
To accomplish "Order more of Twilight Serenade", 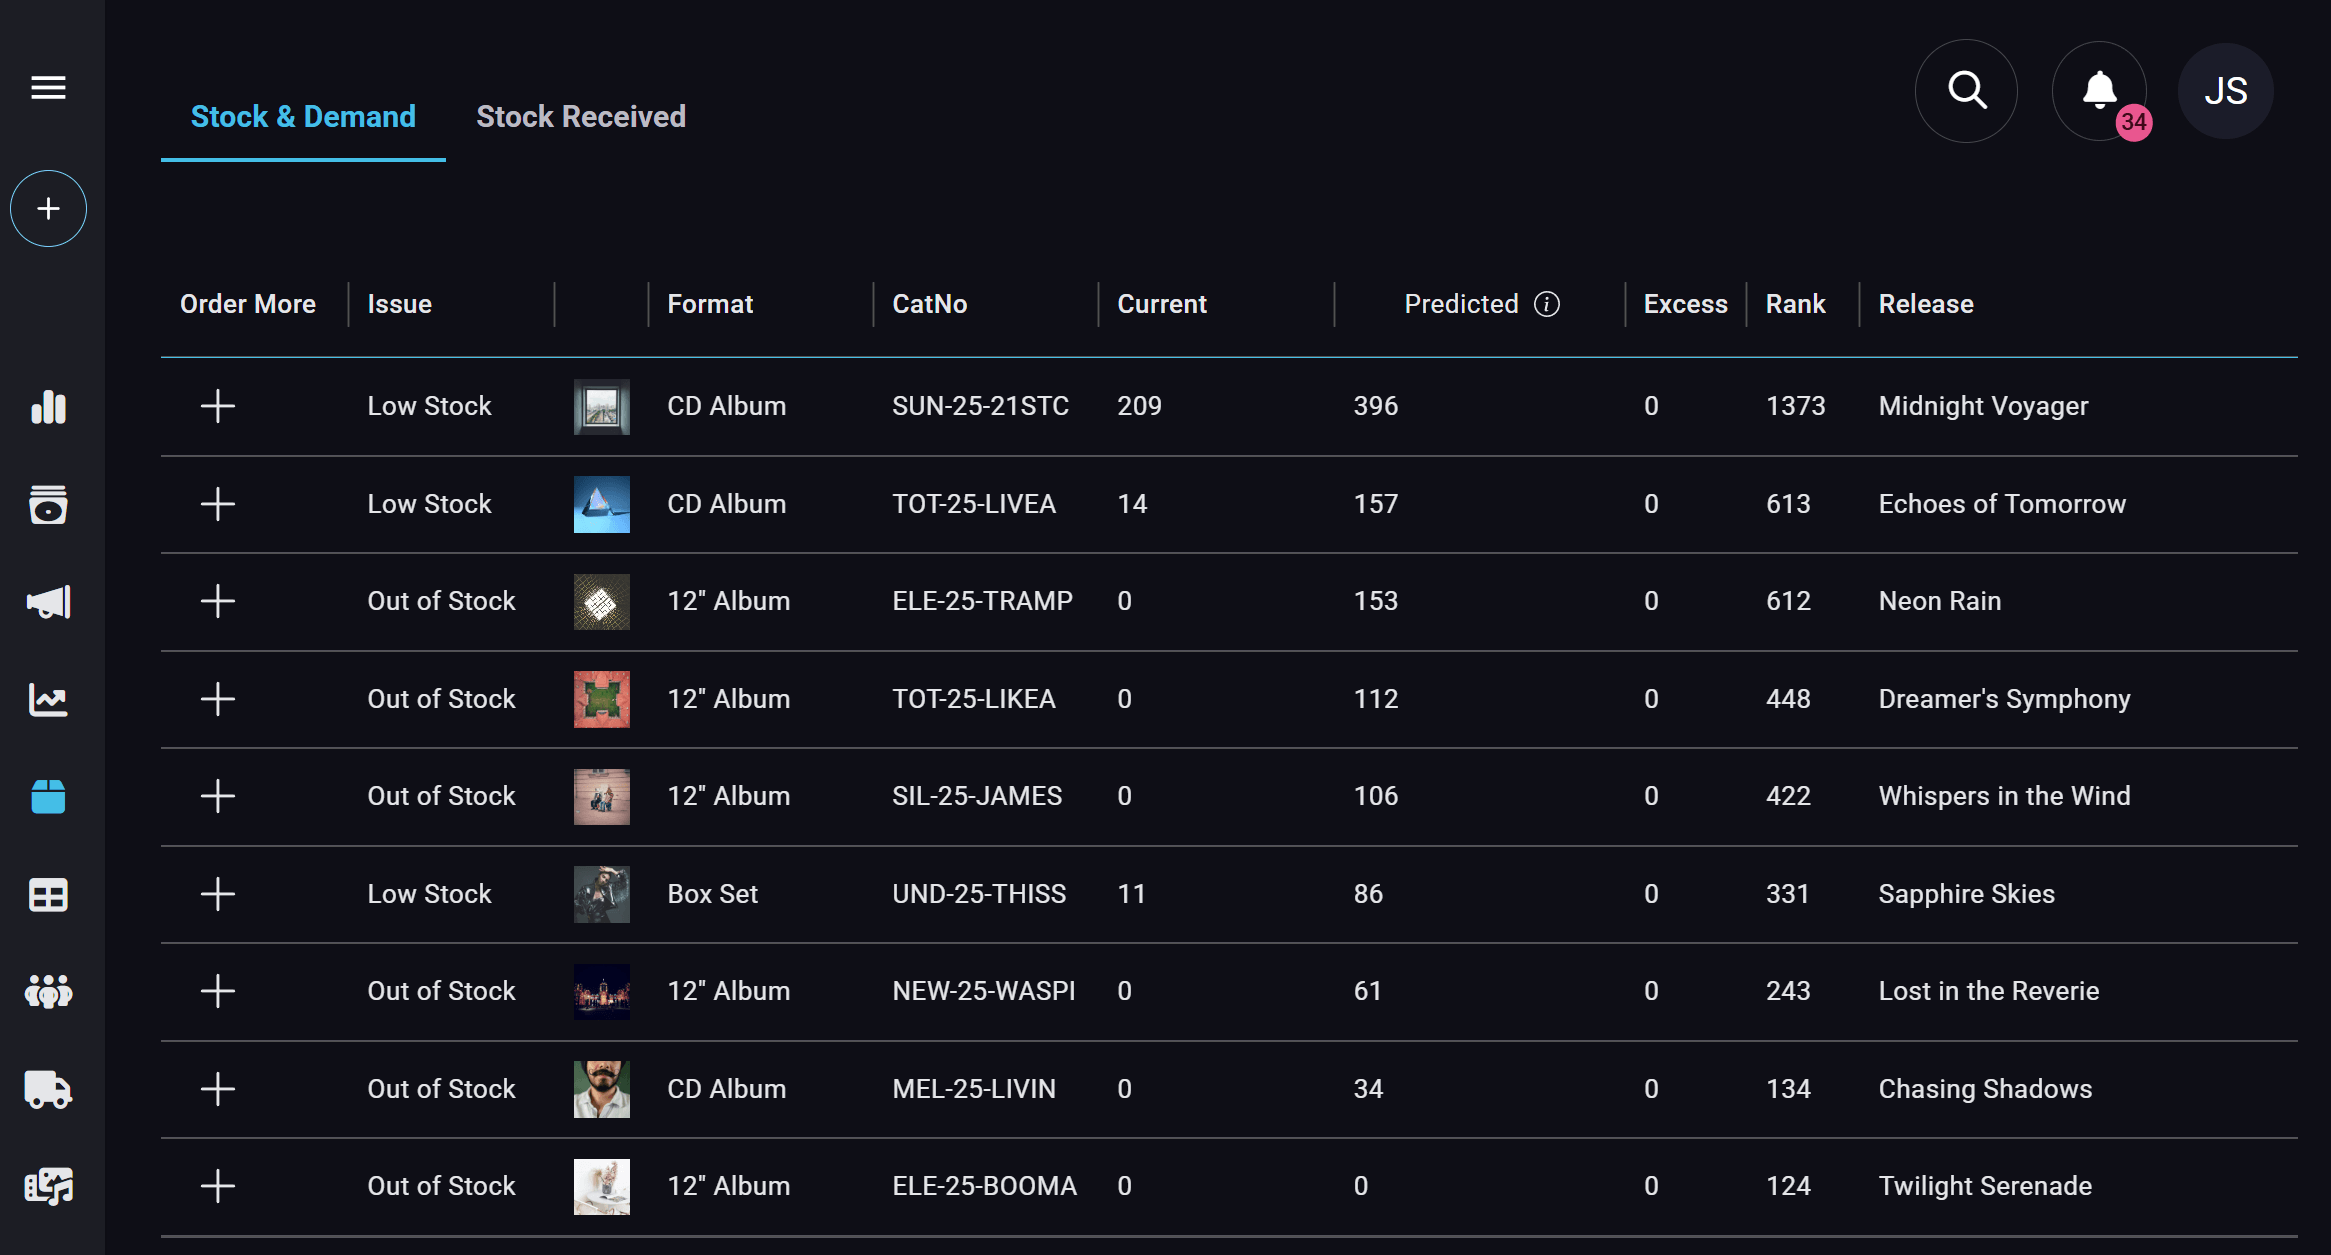I will 218,1186.
